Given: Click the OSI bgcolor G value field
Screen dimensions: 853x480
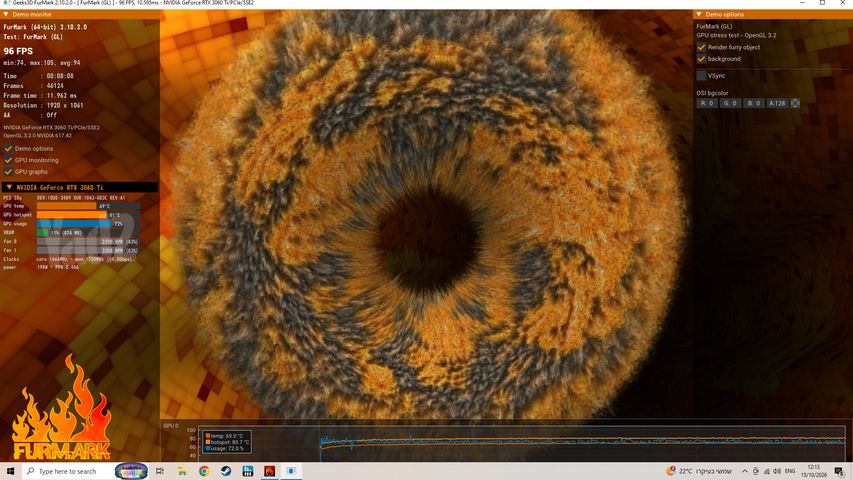Looking at the screenshot, I should click(x=730, y=103).
